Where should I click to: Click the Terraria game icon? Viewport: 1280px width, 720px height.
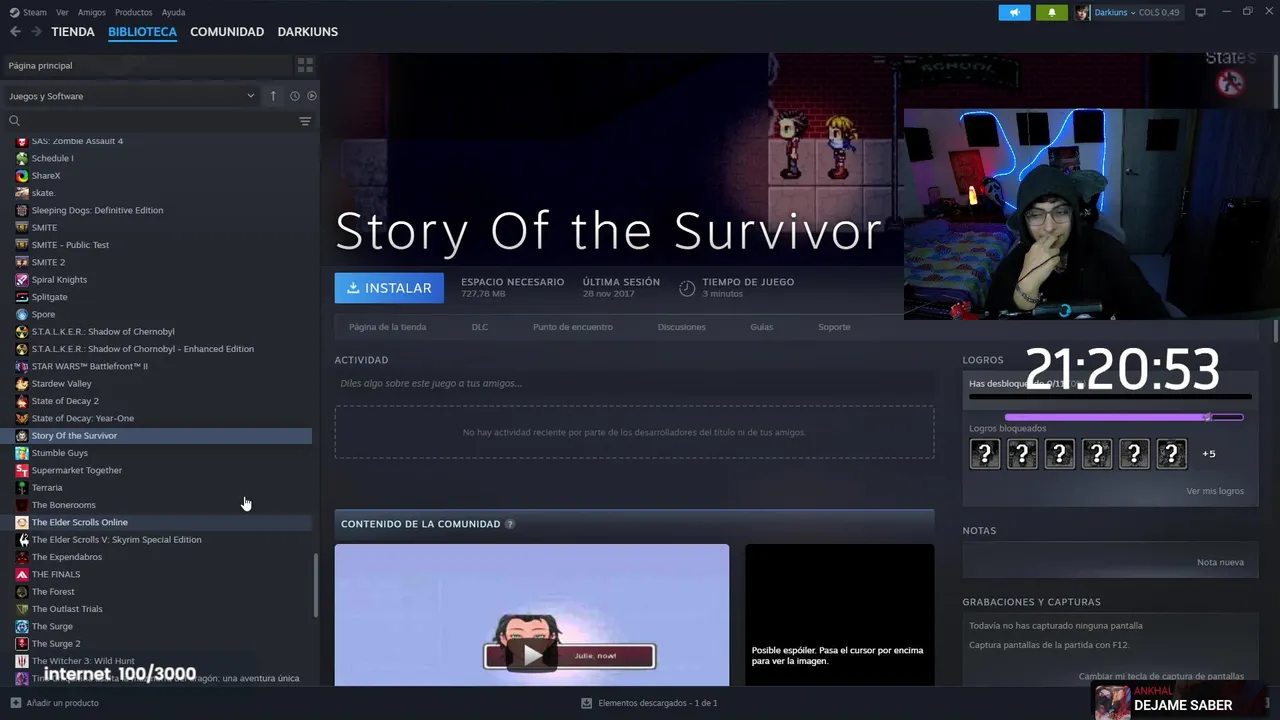22,488
